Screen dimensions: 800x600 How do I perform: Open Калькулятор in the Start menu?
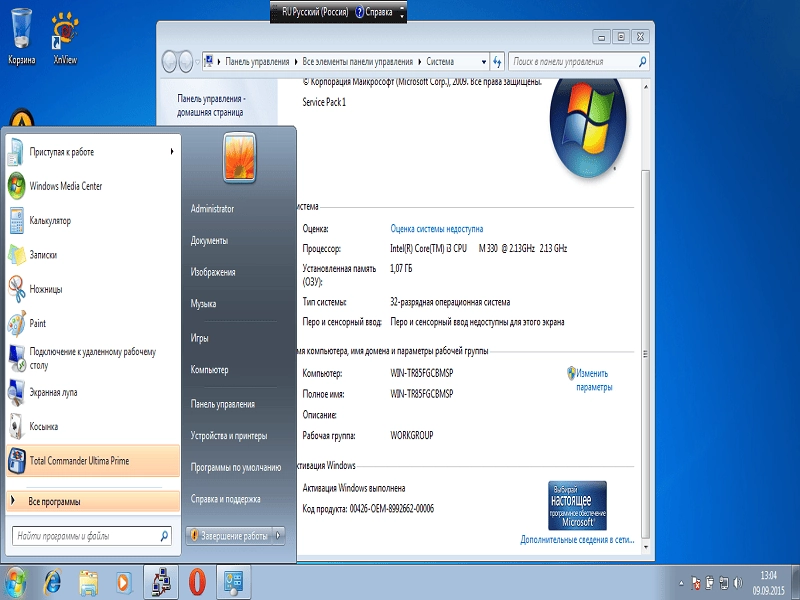coord(93,220)
